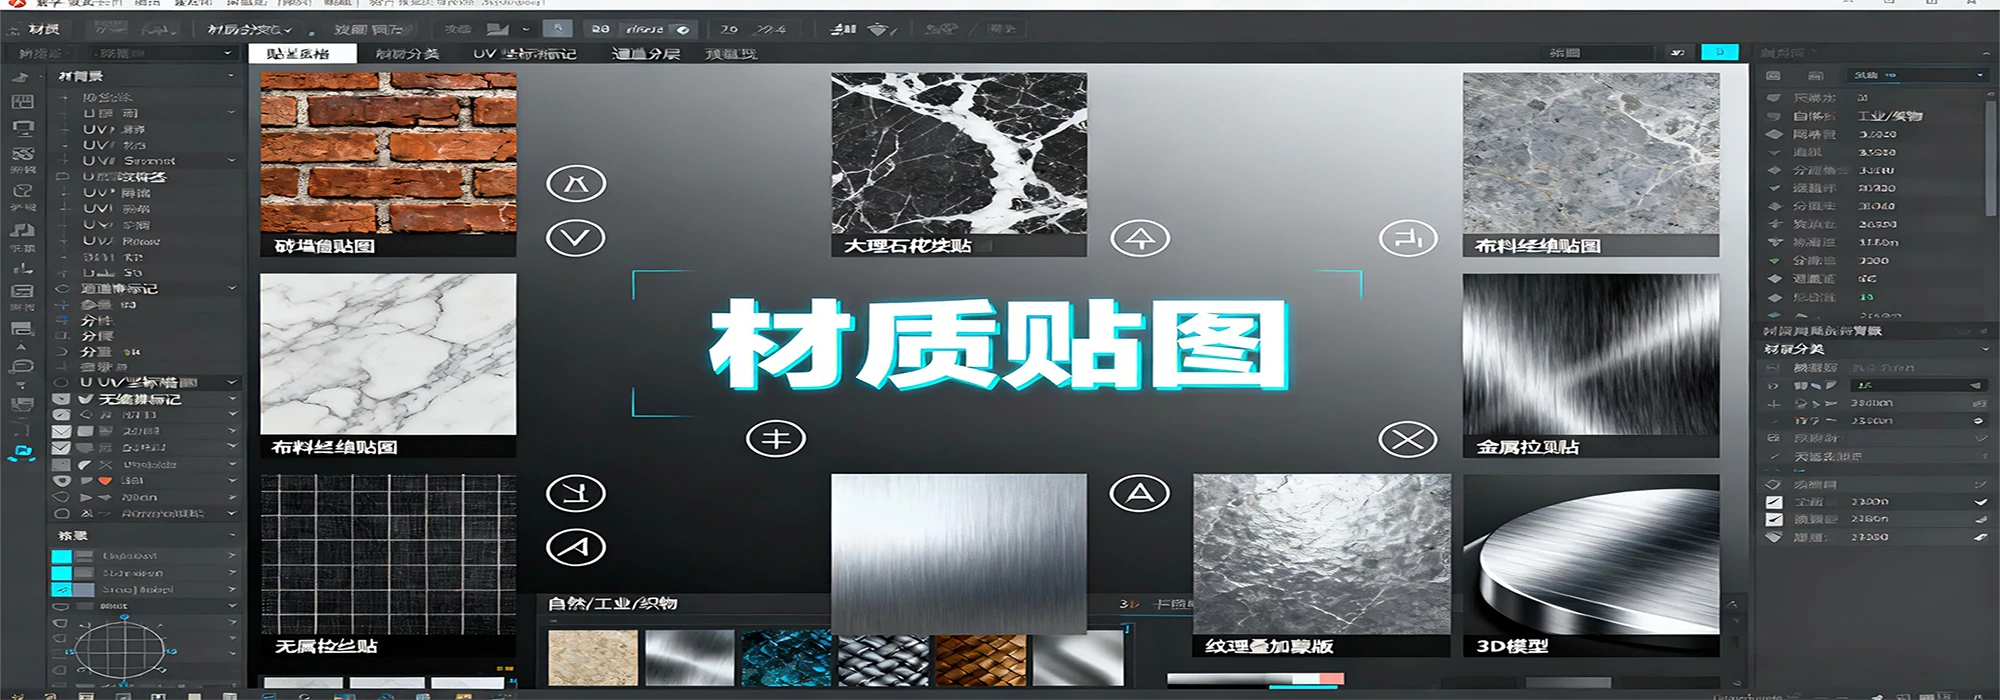Image resolution: width=2000 pixels, height=700 pixels.
Task: Open the 通道分层 tab
Action: pyautogui.click(x=645, y=53)
